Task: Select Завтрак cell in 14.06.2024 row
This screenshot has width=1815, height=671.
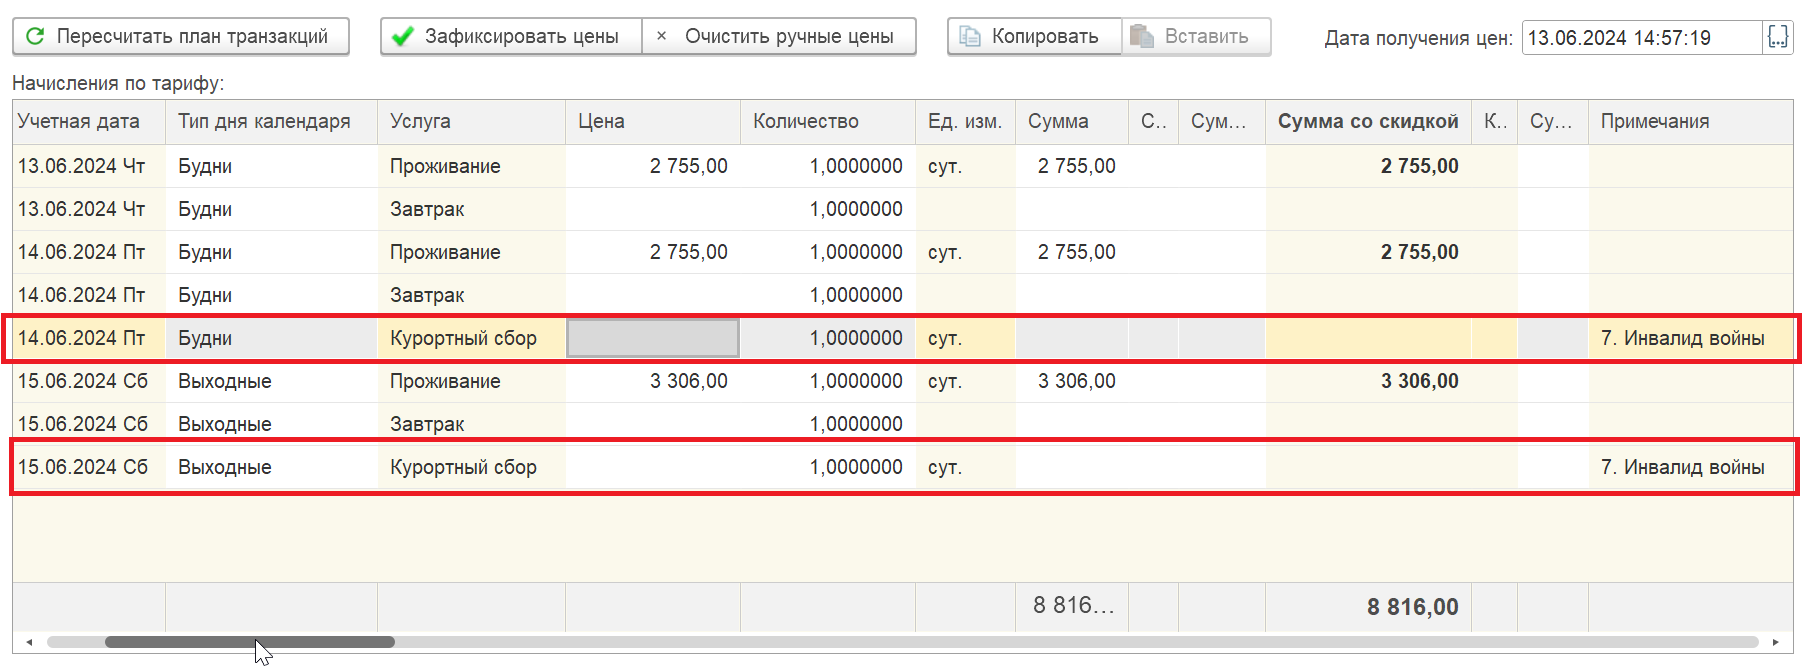Action: (x=471, y=295)
